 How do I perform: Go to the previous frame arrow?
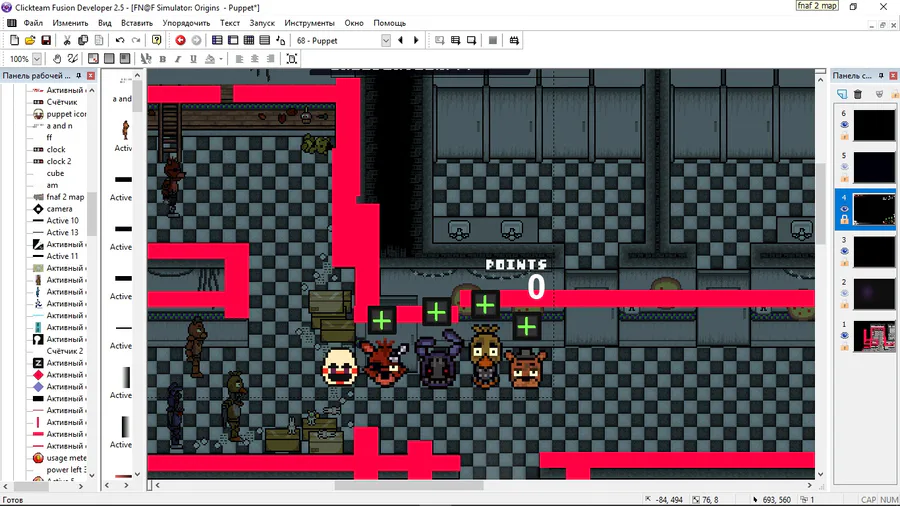click(x=400, y=40)
